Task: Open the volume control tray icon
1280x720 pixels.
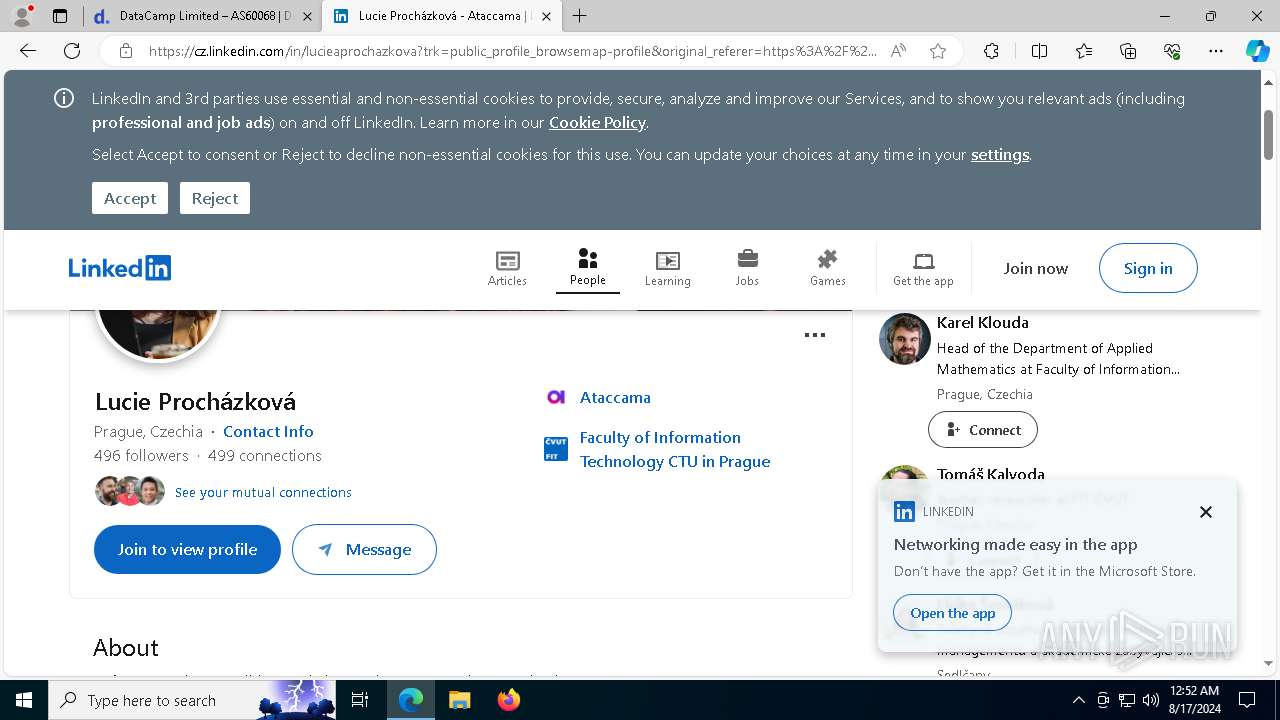Action: tap(1151, 700)
